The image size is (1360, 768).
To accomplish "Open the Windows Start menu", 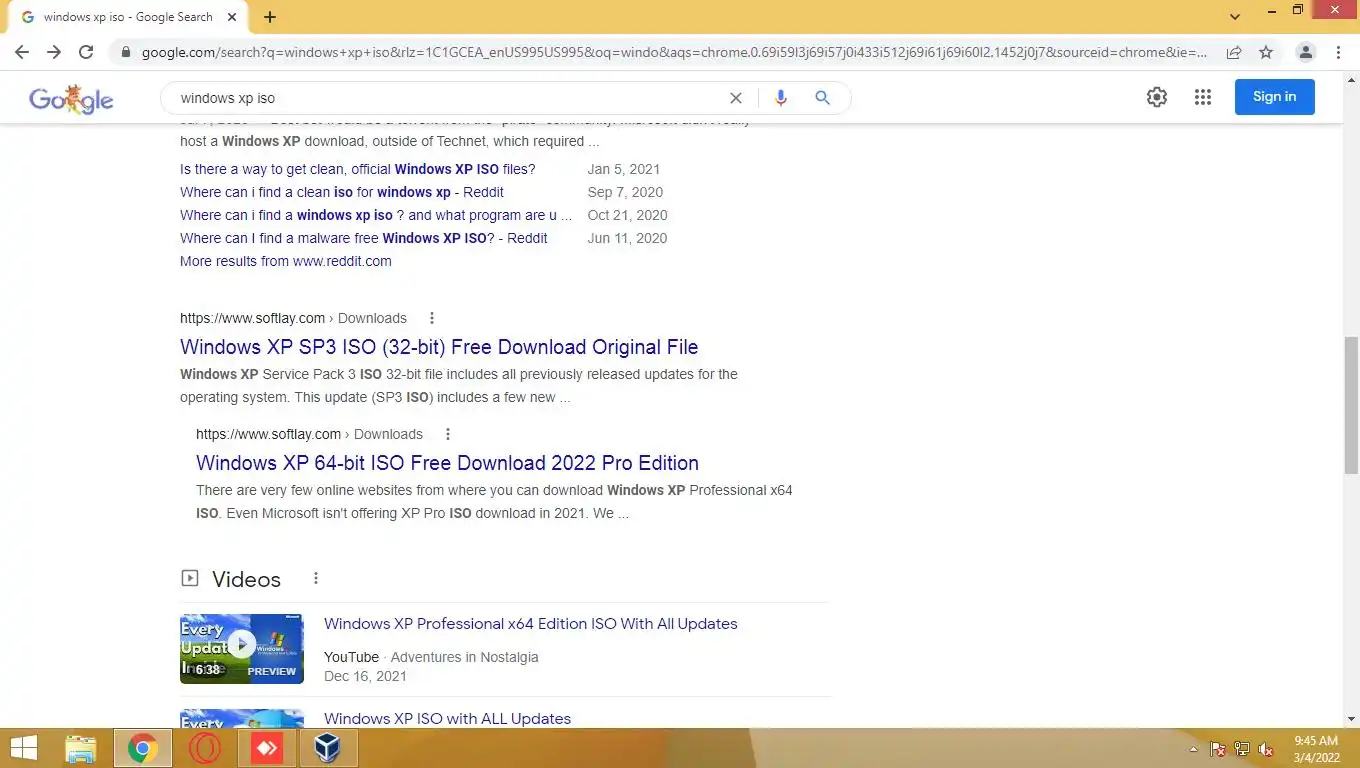I will click(24, 748).
